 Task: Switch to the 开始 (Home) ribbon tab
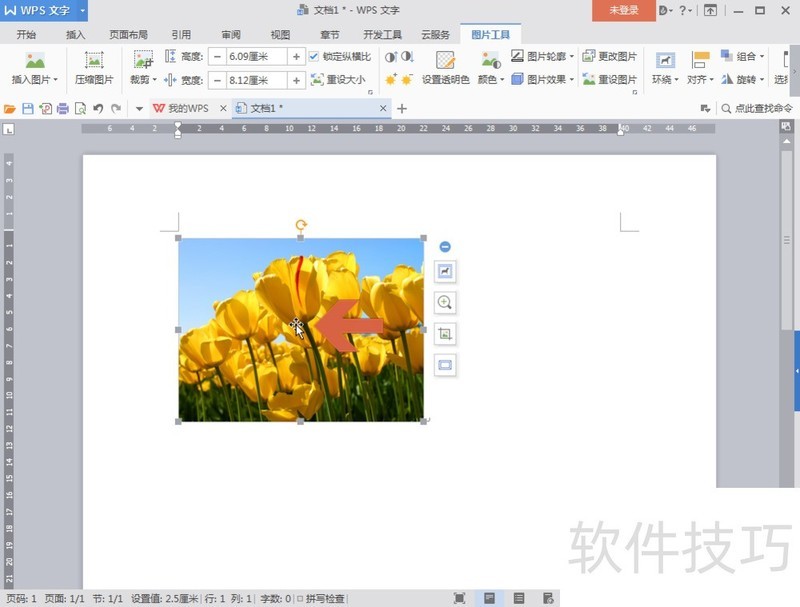click(27, 33)
